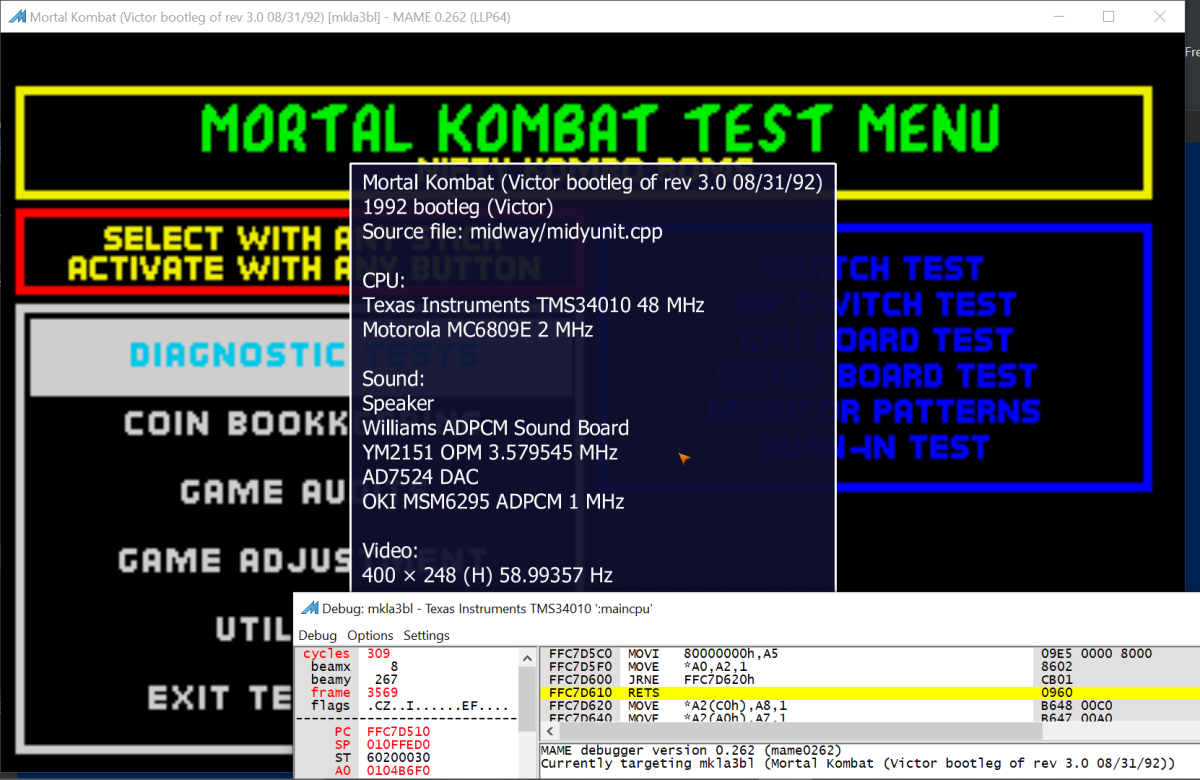The width and height of the screenshot is (1200, 780).
Task: Click 'Motorola MC6809E 2 MHz' info line
Action: click(478, 329)
